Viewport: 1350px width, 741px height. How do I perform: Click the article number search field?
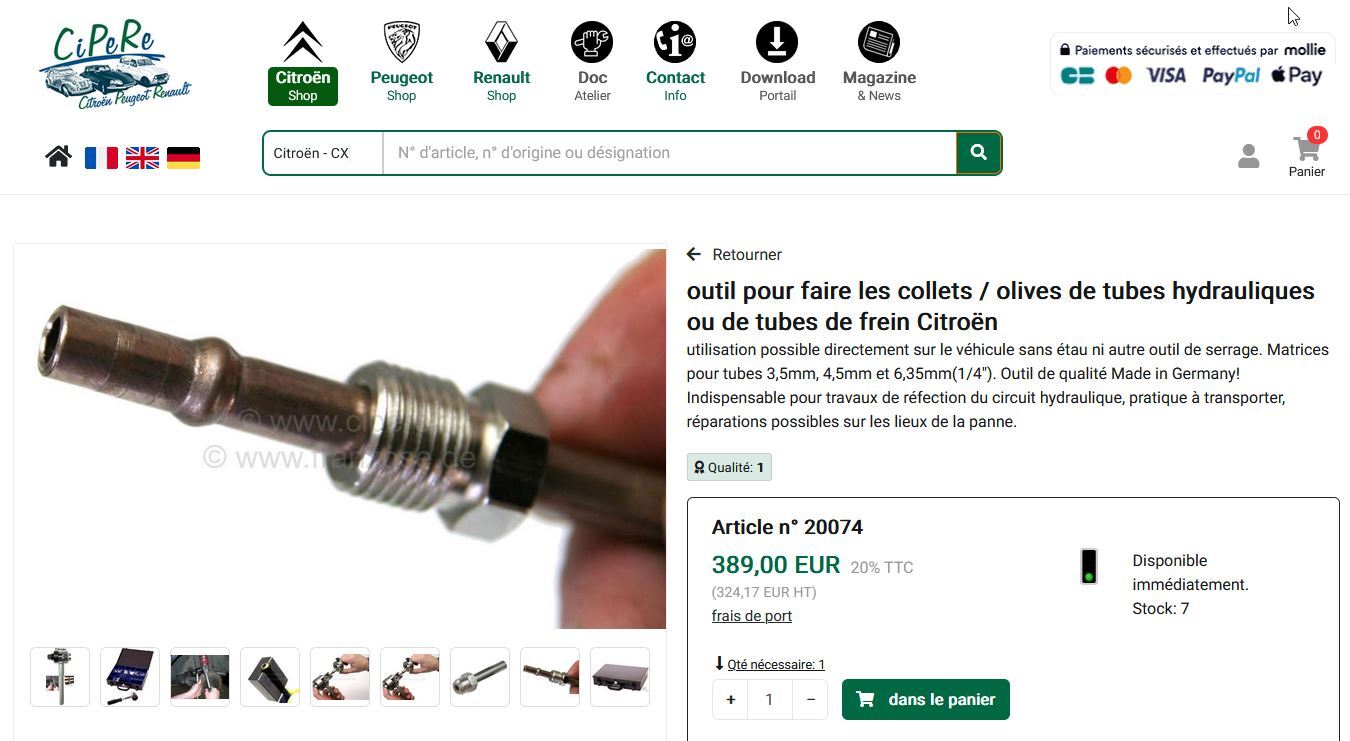click(x=670, y=153)
